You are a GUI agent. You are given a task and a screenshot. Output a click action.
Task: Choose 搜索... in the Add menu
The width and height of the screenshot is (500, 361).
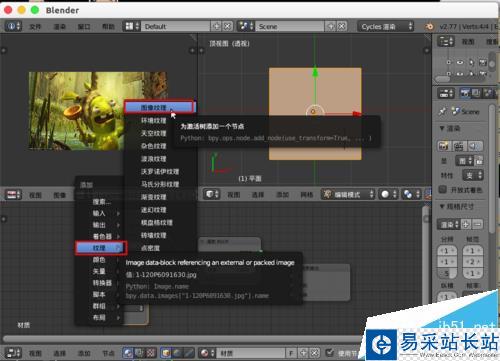pyautogui.click(x=100, y=202)
